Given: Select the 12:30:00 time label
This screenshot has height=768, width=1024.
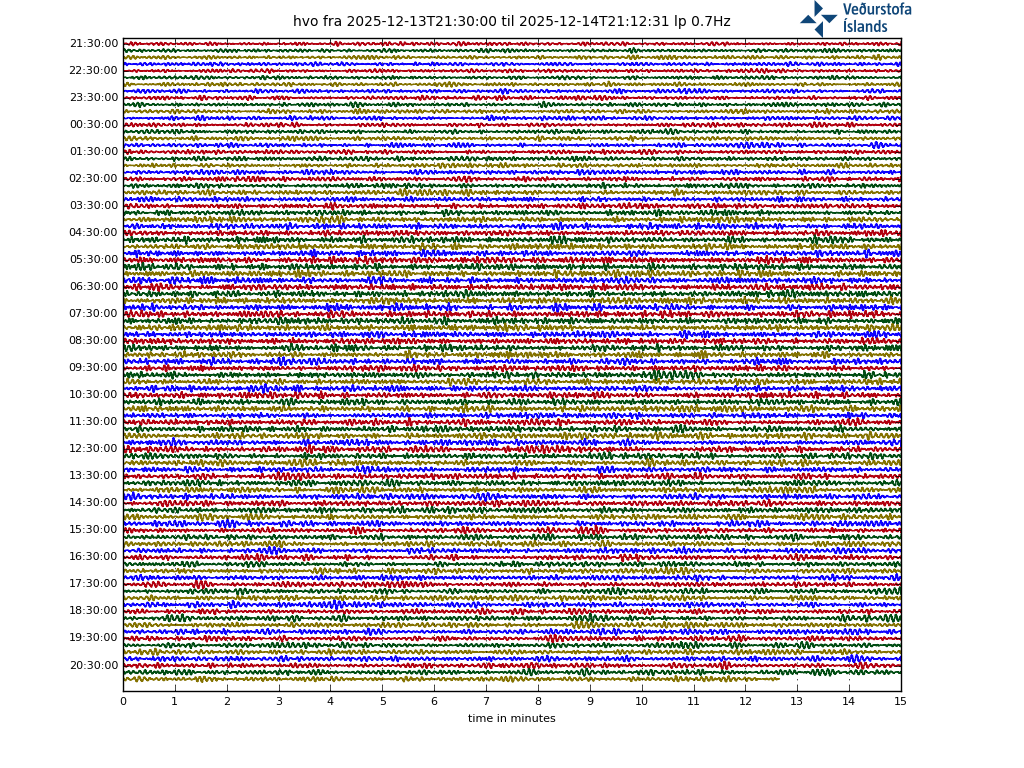Looking at the screenshot, I should (94, 449).
